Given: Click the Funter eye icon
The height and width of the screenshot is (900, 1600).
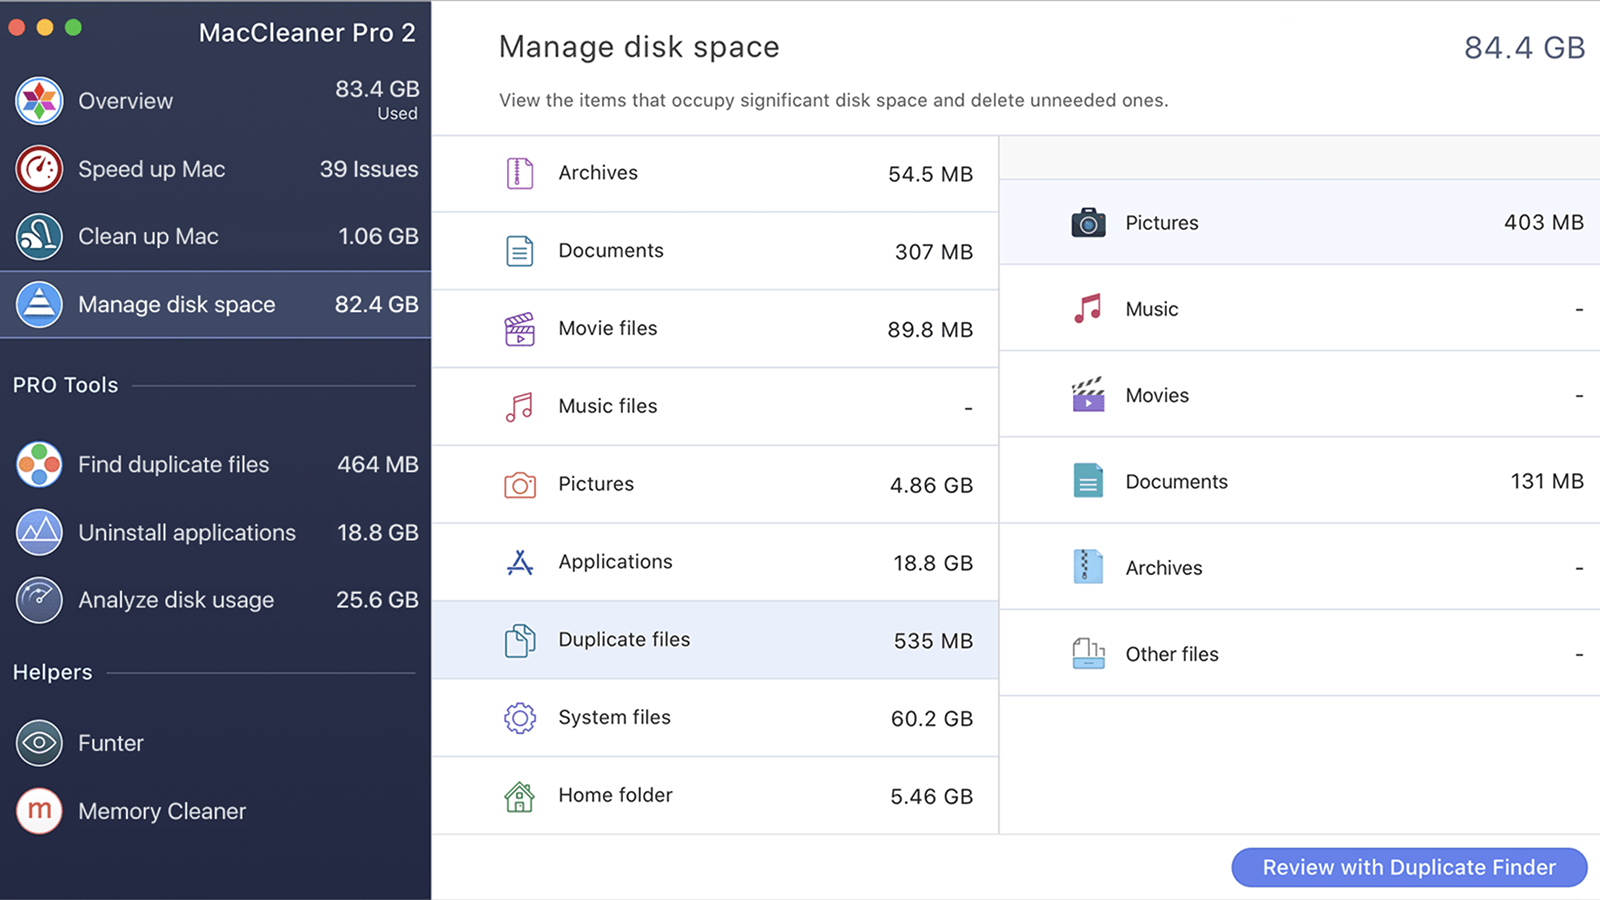Looking at the screenshot, I should [x=39, y=743].
